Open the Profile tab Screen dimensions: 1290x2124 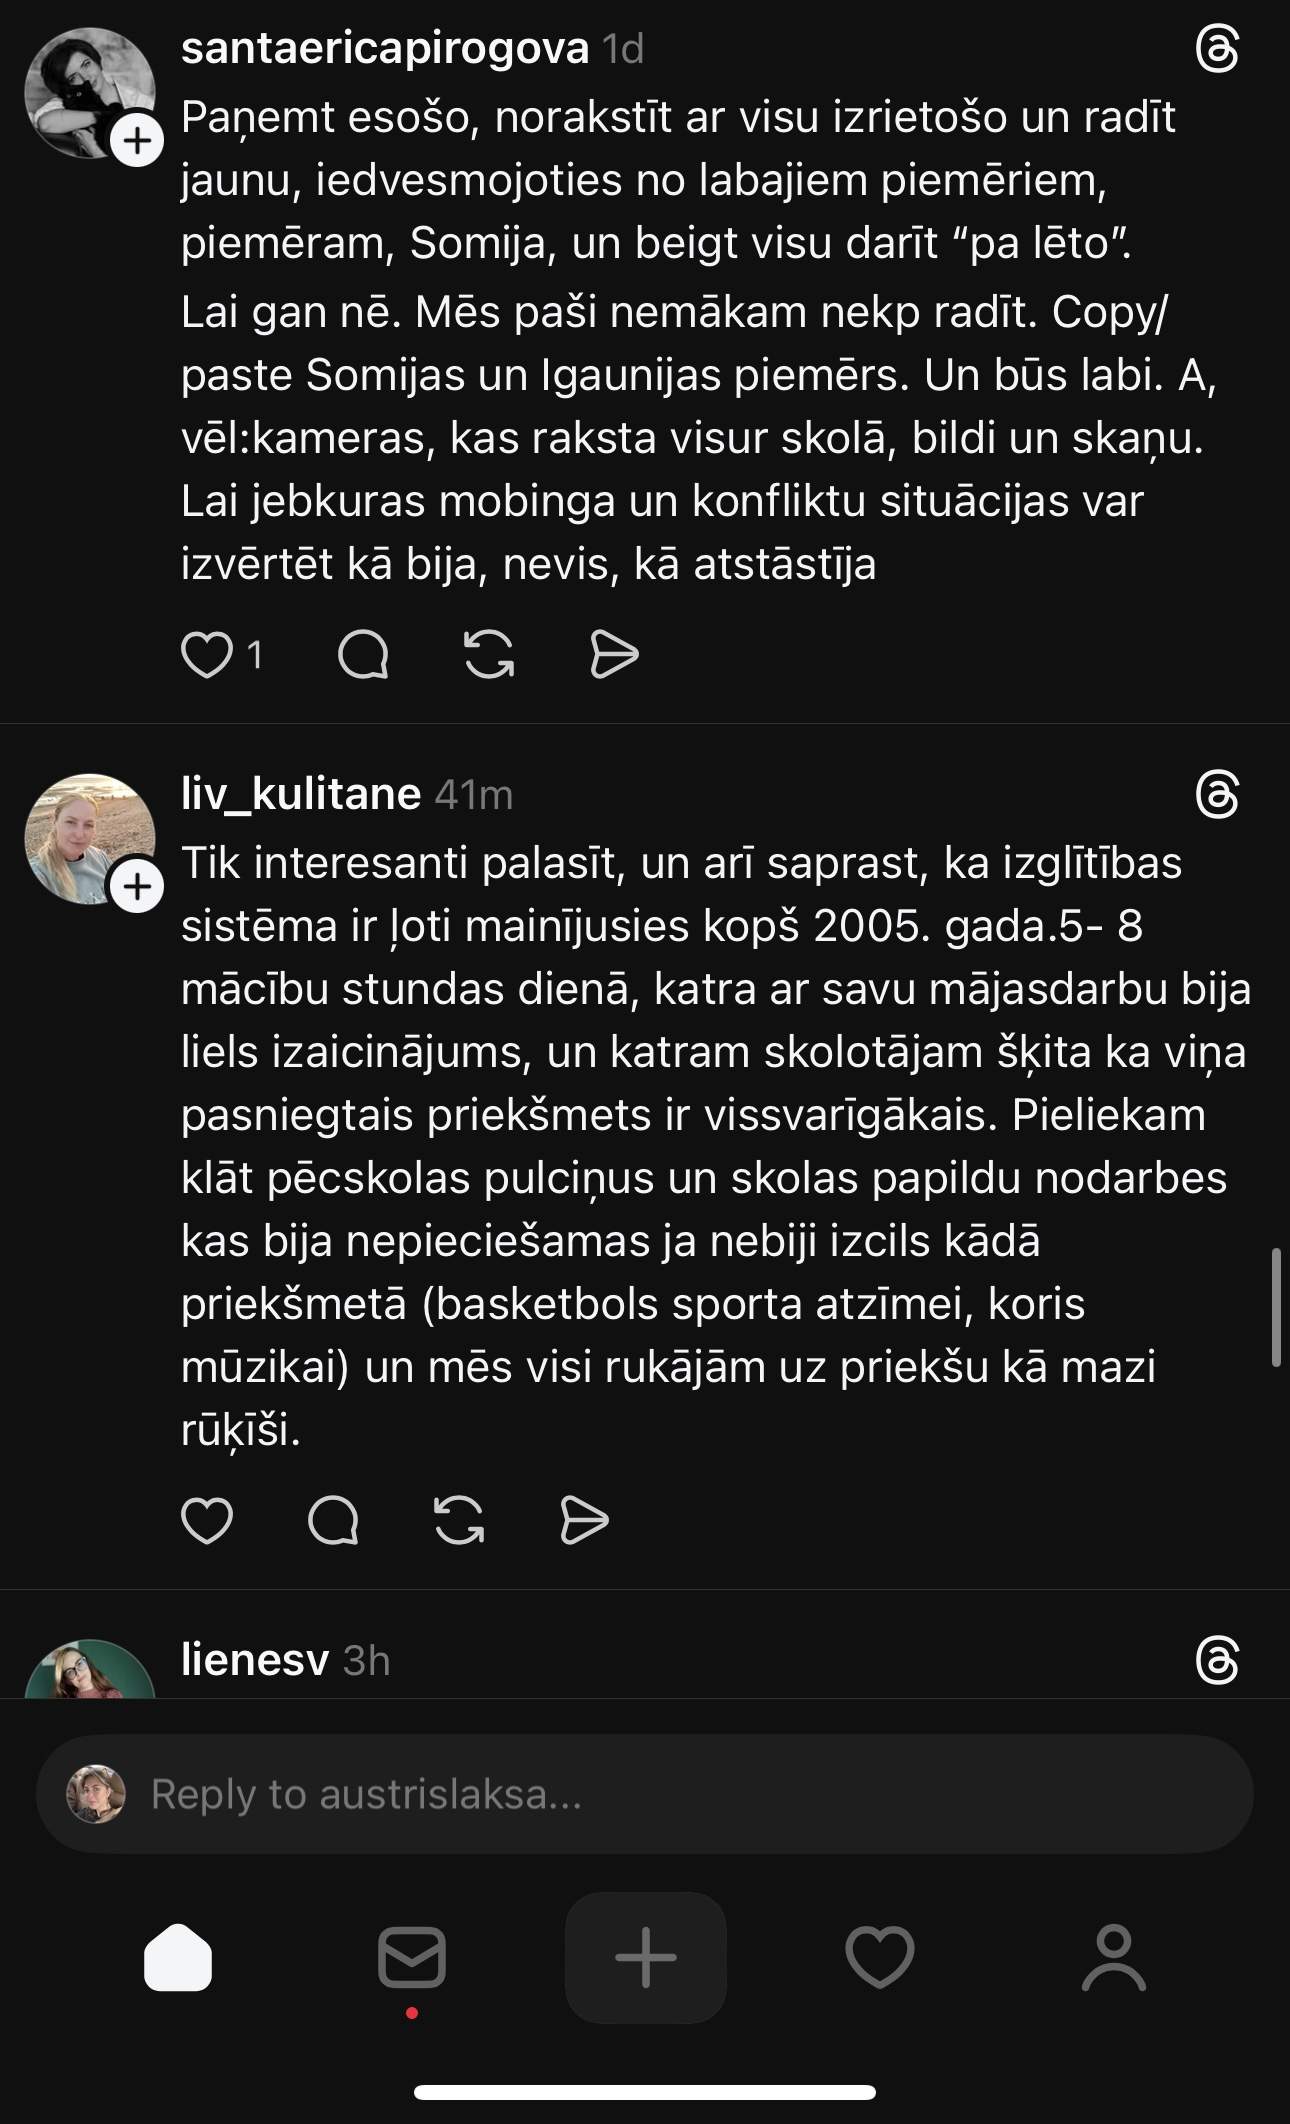[1114, 1957]
